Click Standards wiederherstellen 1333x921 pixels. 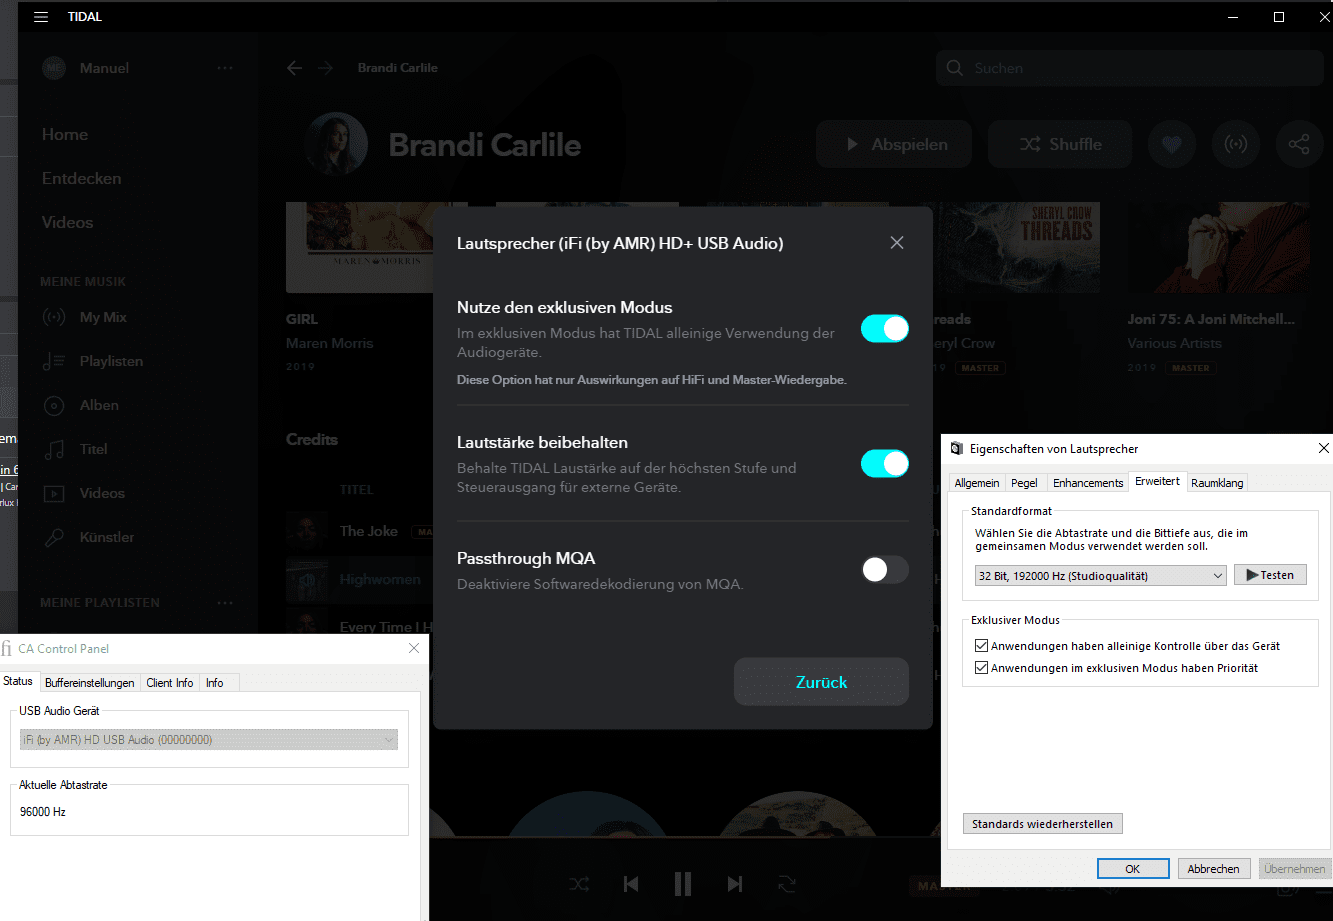(1042, 824)
